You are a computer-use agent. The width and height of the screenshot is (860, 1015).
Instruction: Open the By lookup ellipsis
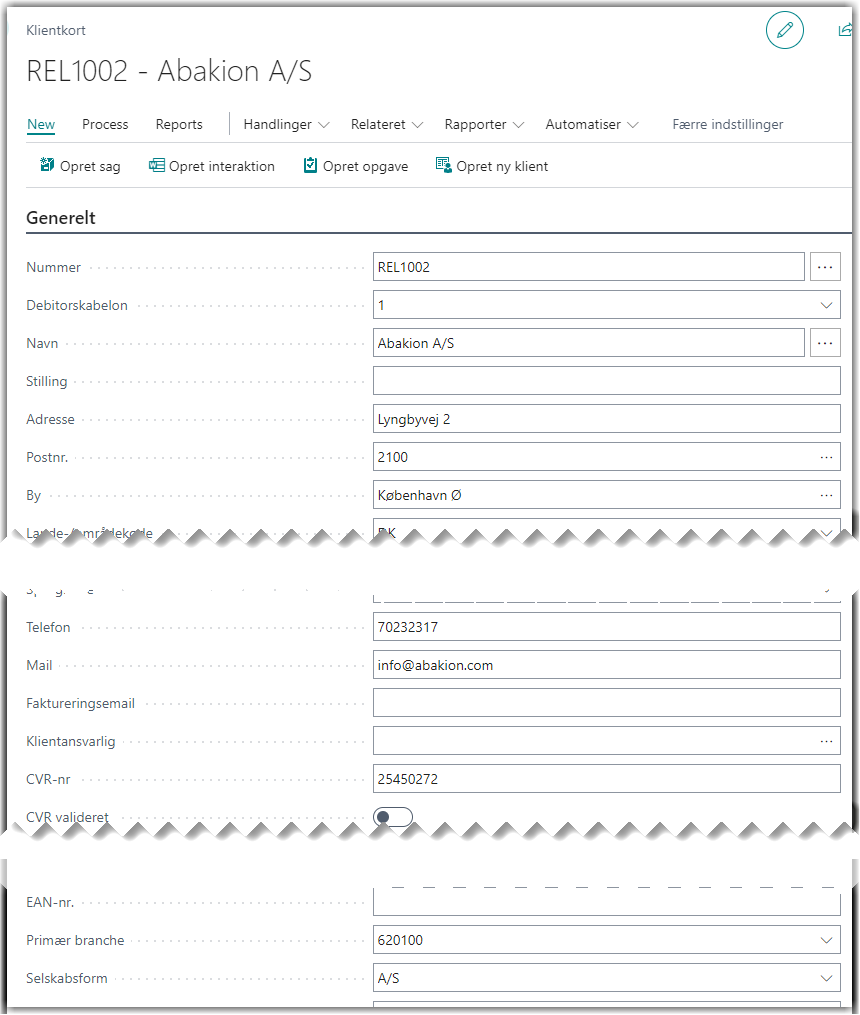pos(826,495)
